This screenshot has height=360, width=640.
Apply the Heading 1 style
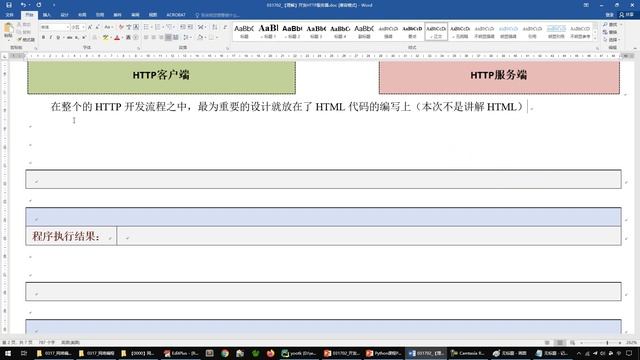pos(268,31)
